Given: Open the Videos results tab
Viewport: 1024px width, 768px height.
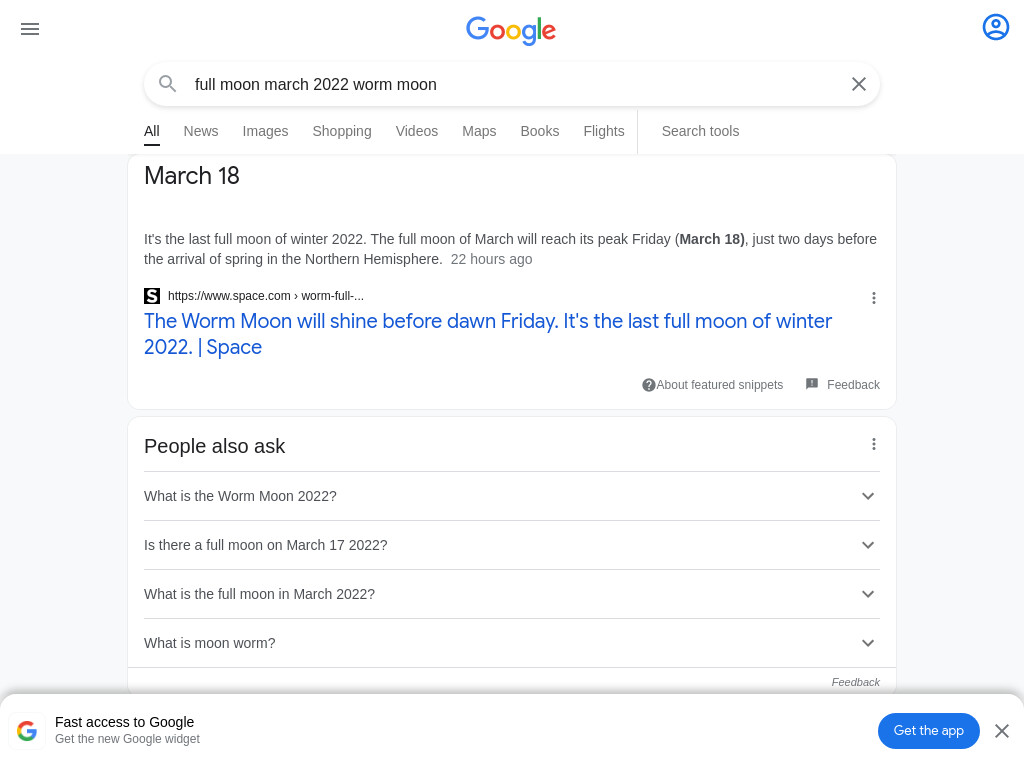Looking at the screenshot, I should tap(417, 131).
